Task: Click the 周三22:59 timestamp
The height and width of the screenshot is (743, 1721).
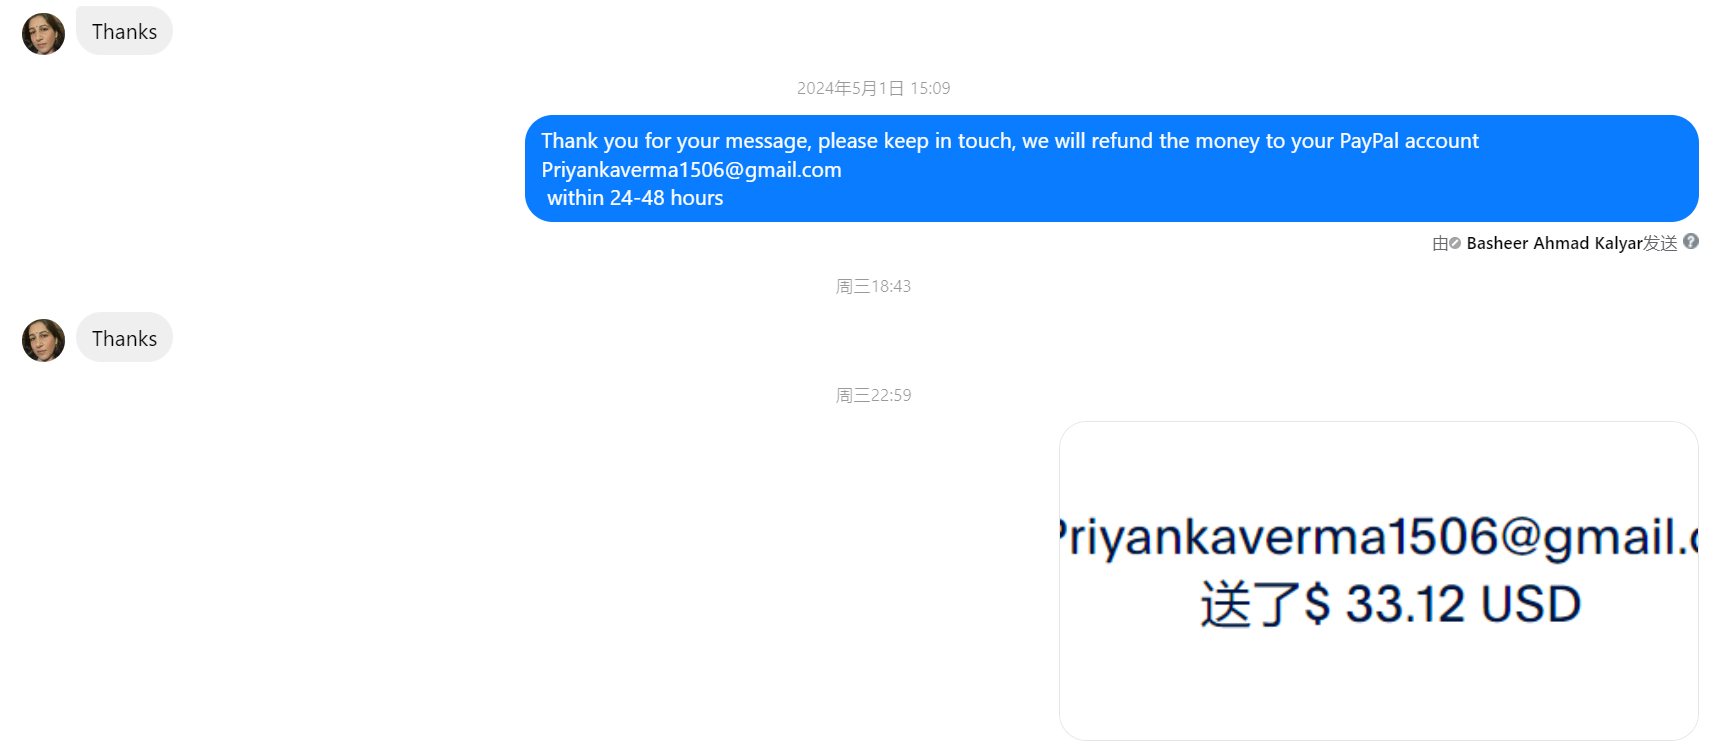Action: tap(873, 395)
